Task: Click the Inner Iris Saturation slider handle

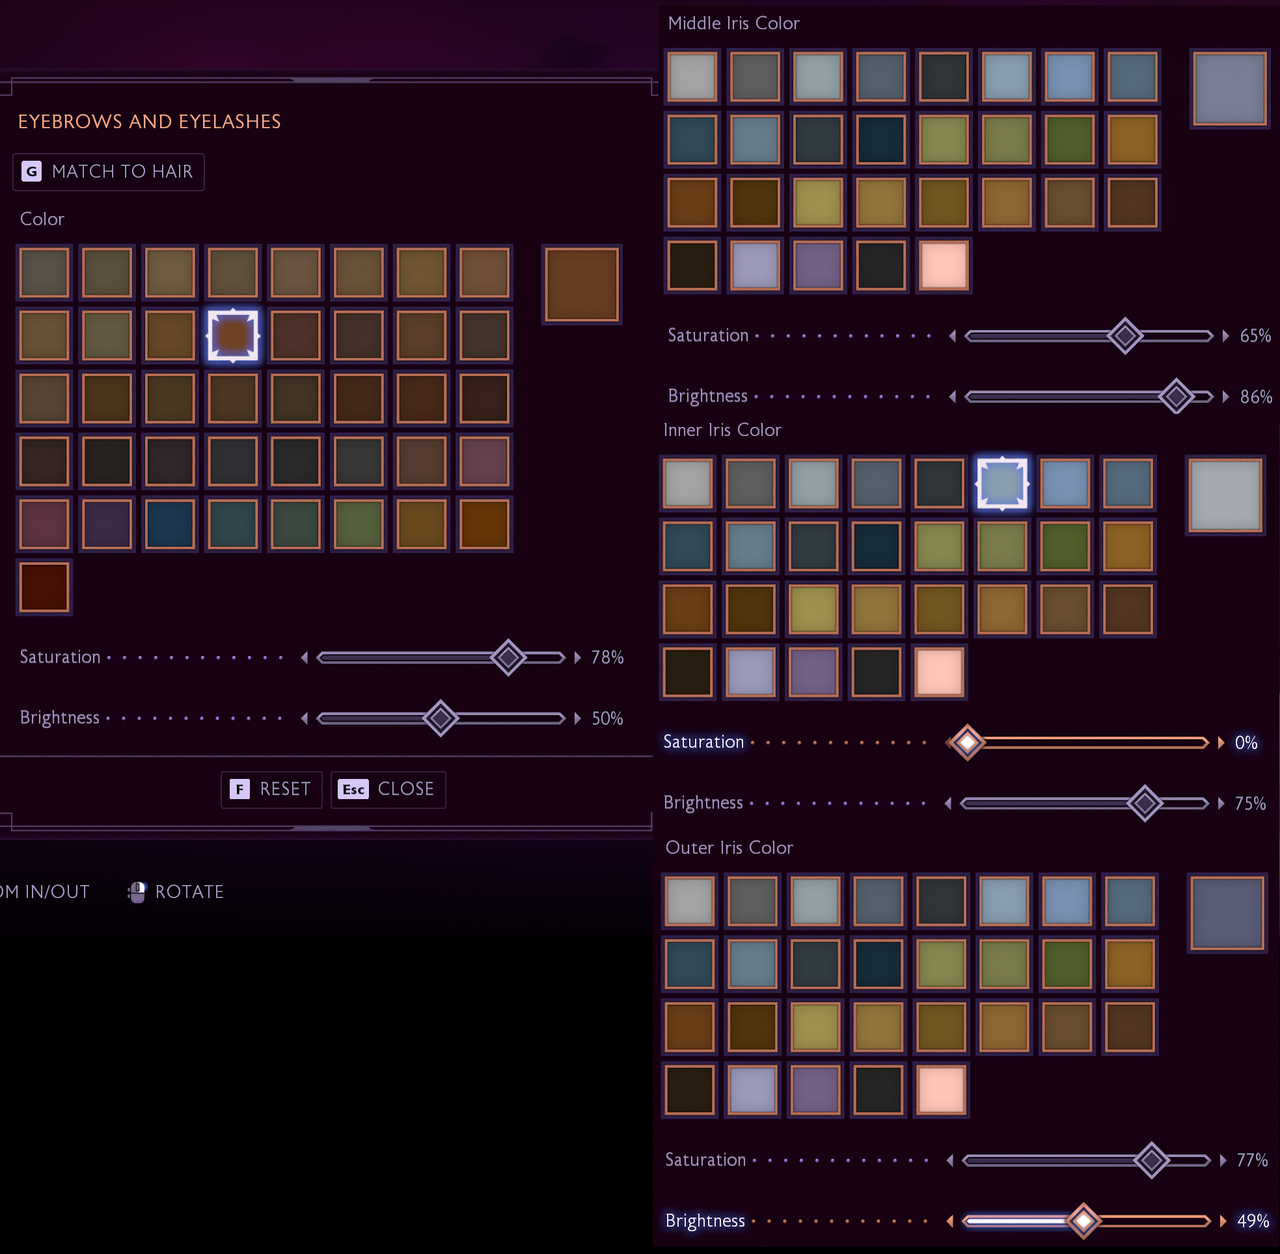Action: pos(967,742)
